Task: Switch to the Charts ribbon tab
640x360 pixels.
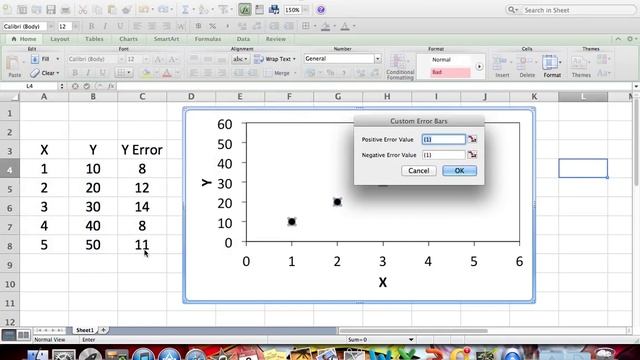Action: 129,39
